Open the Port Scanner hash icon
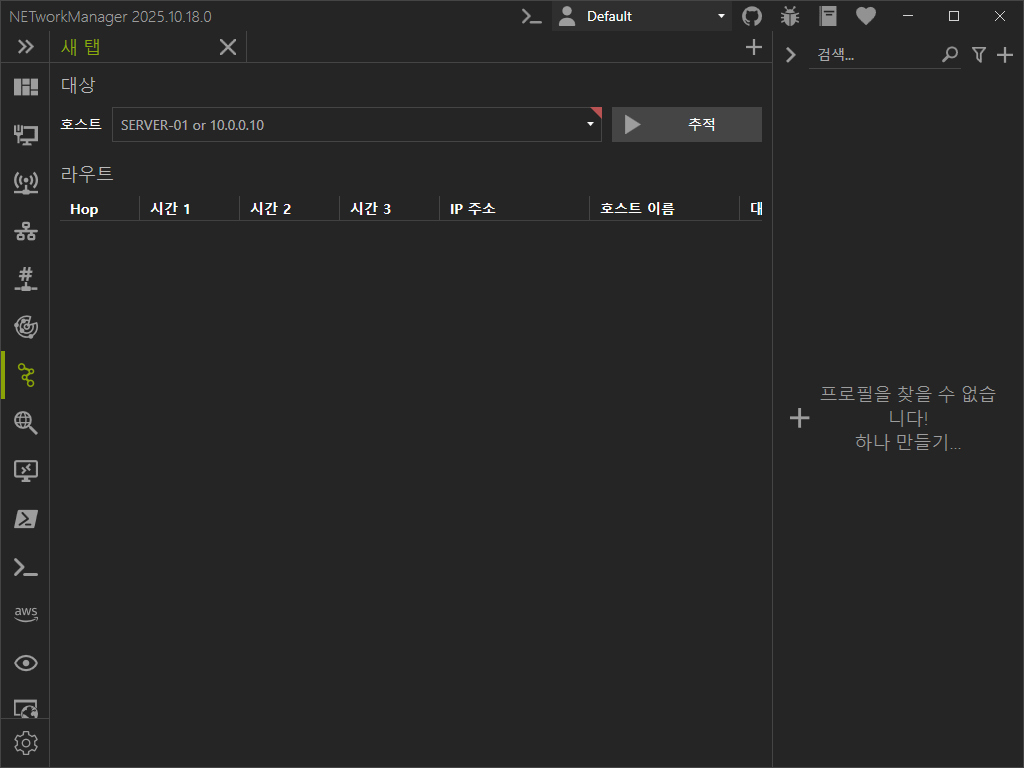Screen dimensions: 1024x768 25,279
